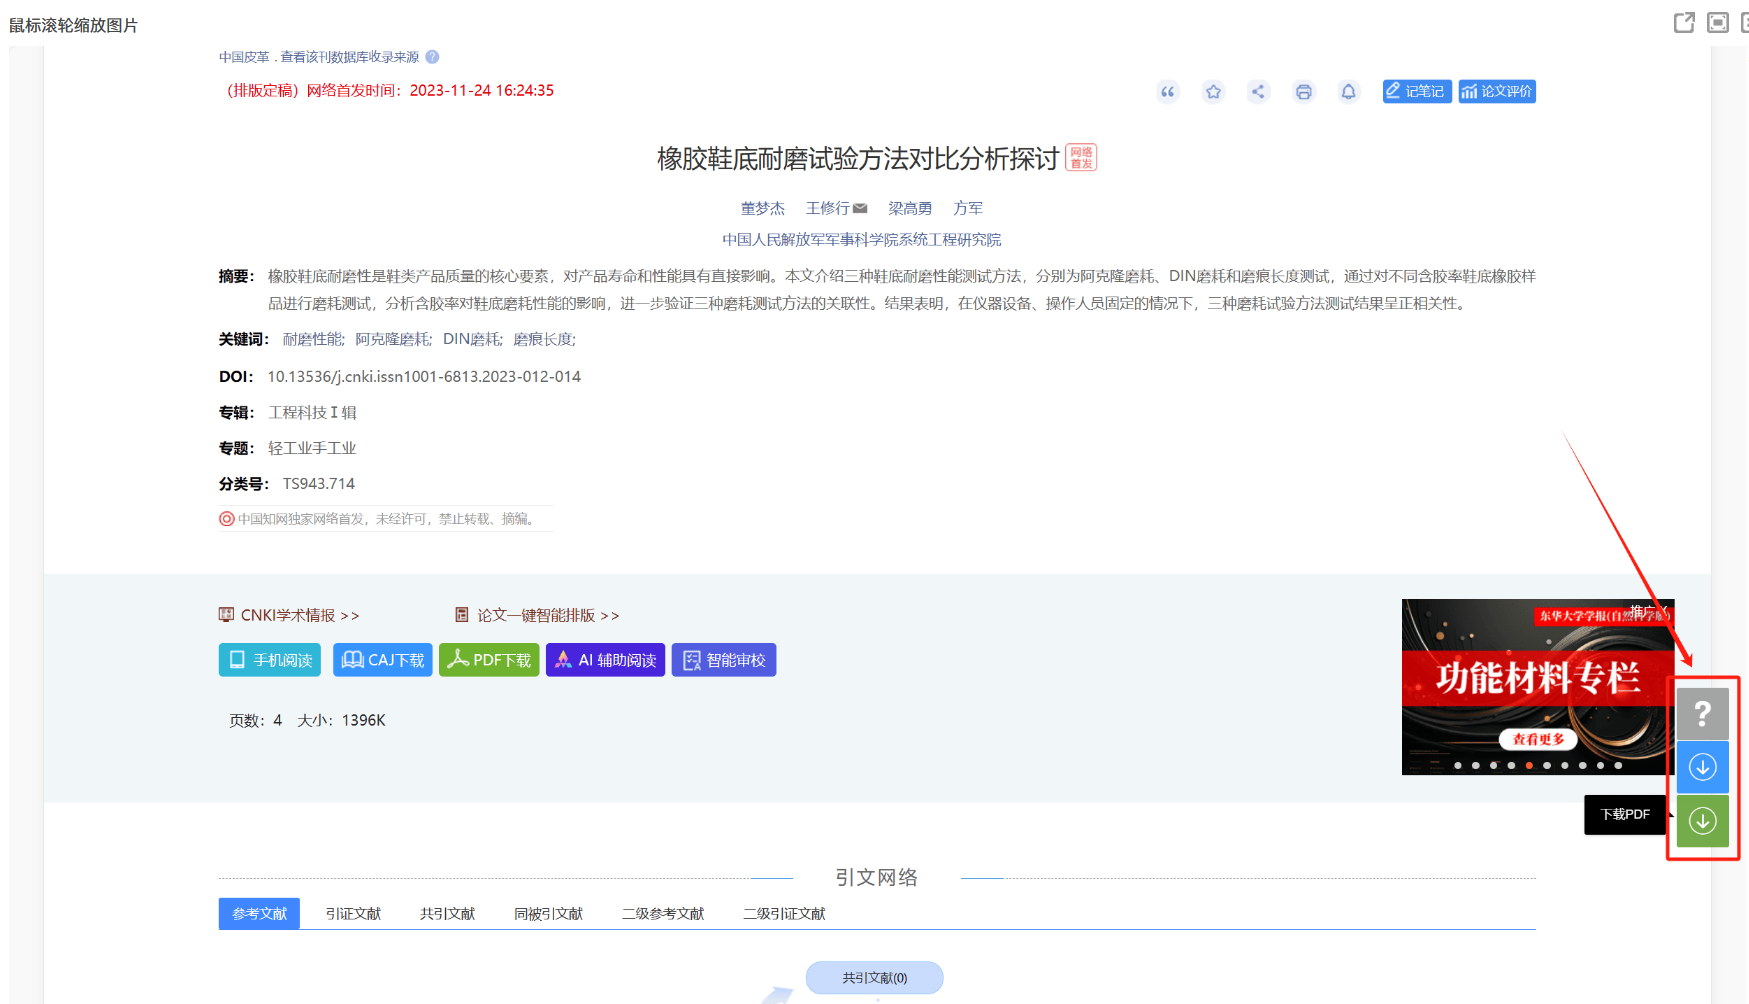Click the PDF下载 download button
Image resolution: width=1749 pixels, height=1004 pixels.
[489, 659]
